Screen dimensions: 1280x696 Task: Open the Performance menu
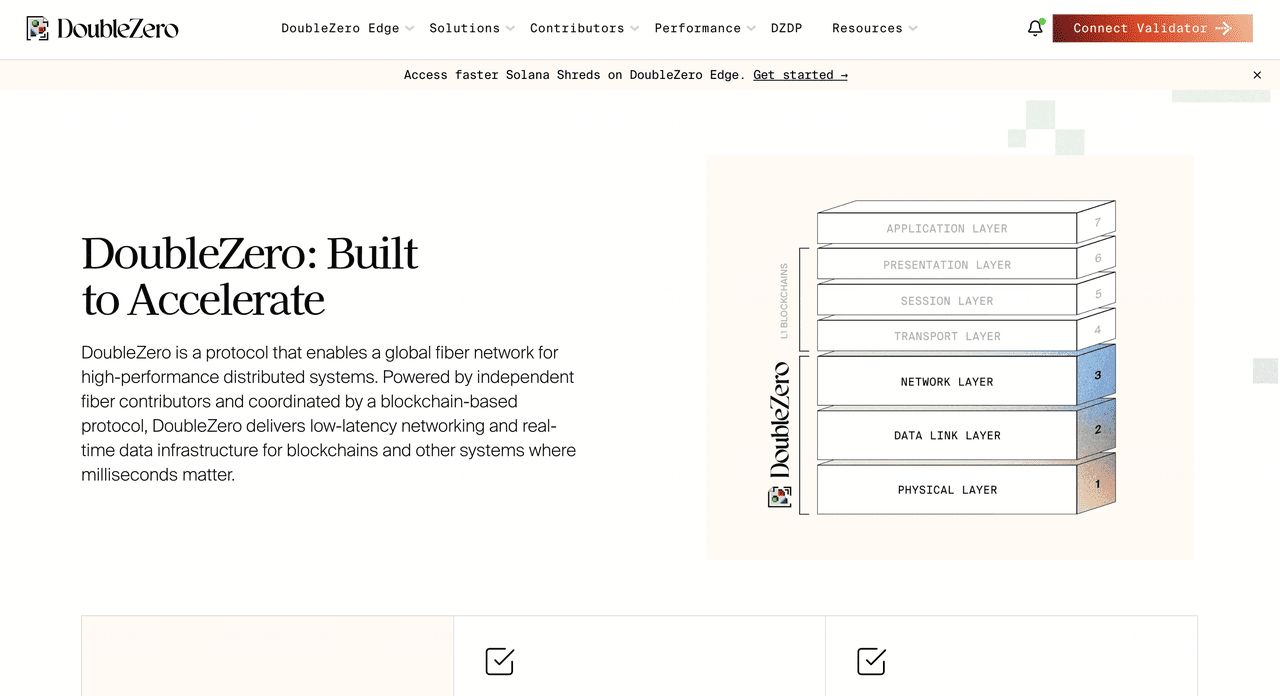pos(698,28)
